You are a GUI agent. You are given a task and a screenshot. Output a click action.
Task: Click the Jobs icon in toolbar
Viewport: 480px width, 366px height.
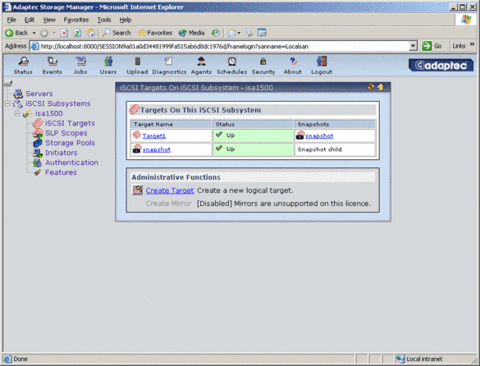click(x=80, y=62)
